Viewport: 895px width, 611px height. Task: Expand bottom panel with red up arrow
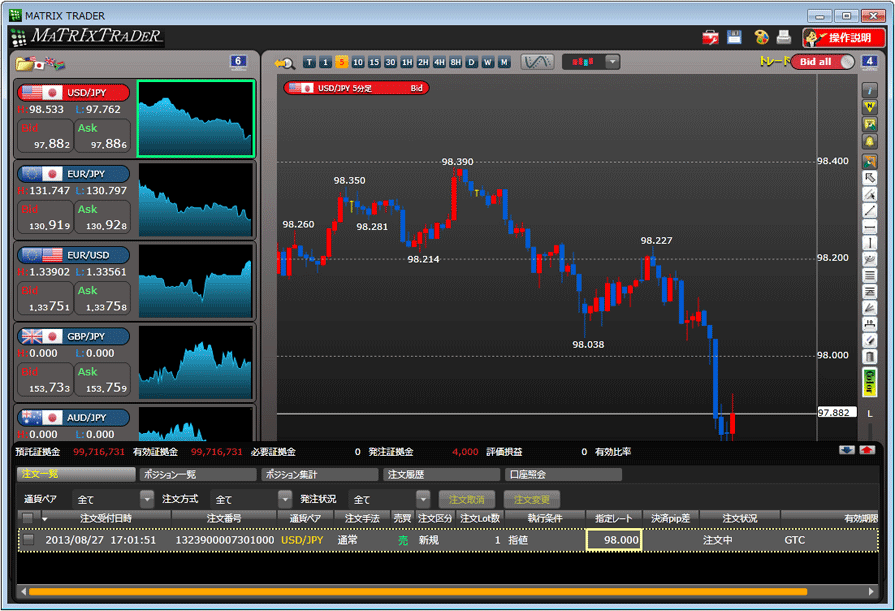pos(867,450)
